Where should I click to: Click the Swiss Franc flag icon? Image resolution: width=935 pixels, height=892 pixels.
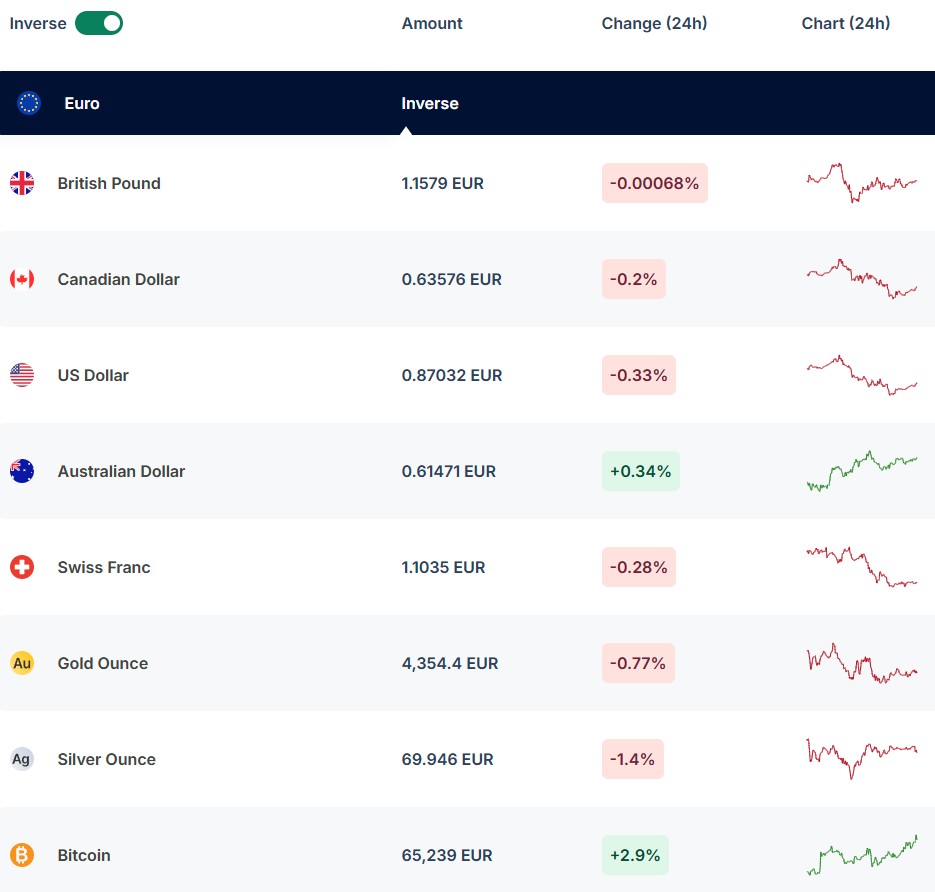[22, 567]
